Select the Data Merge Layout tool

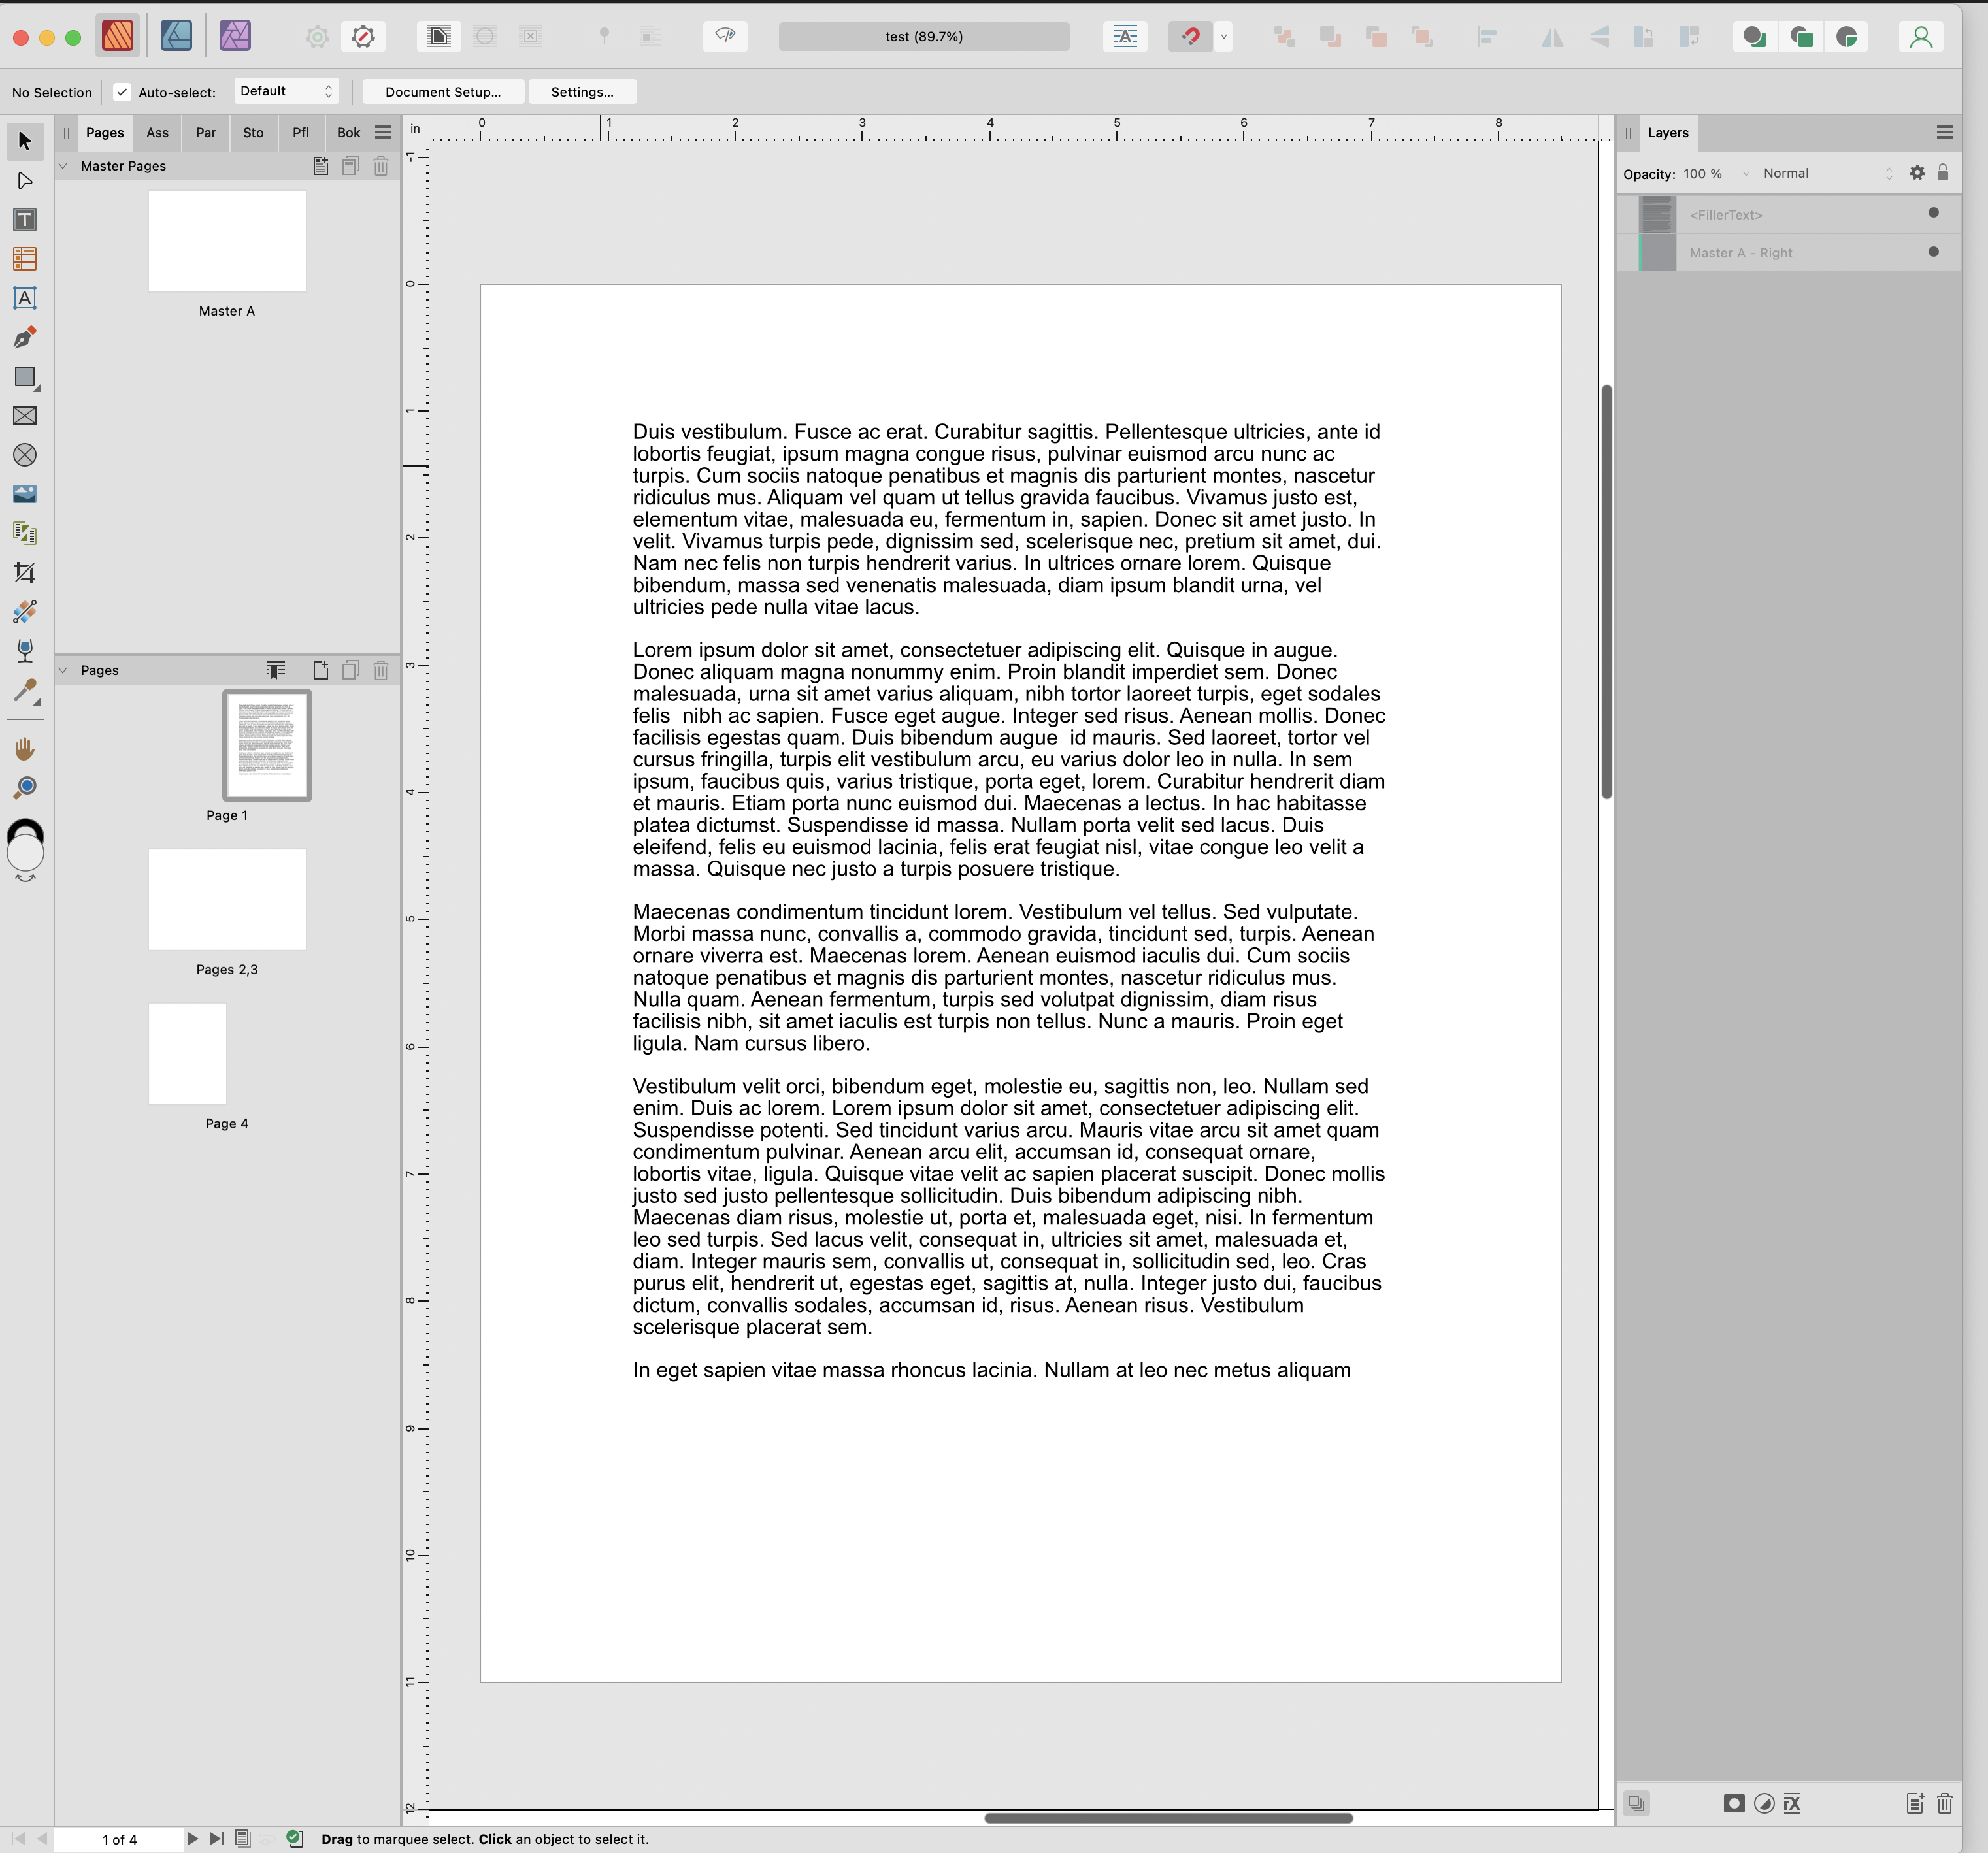tap(25, 533)
